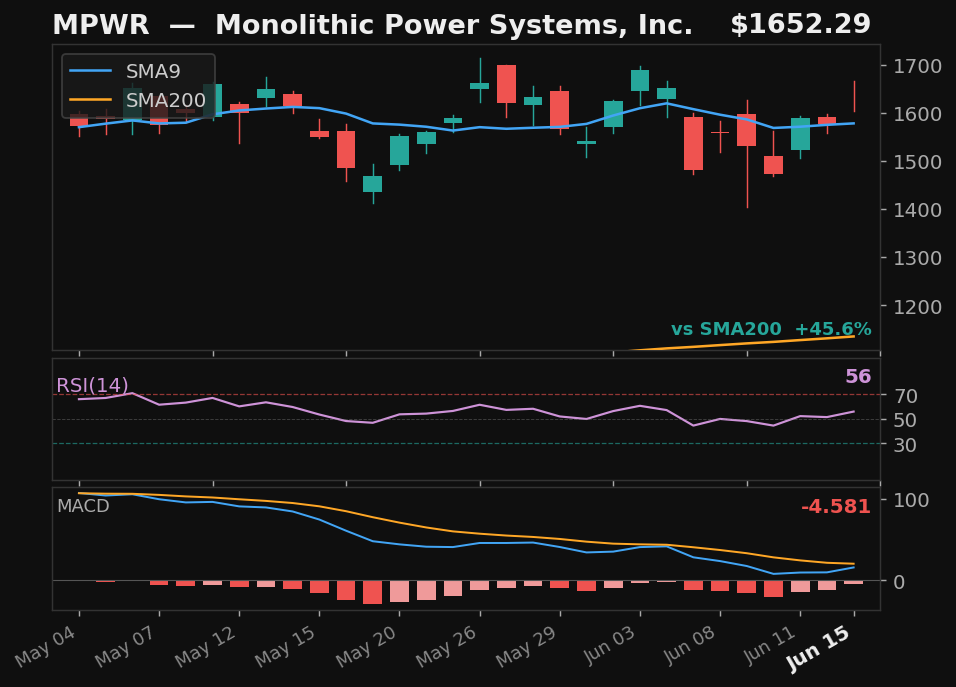Click the RSI value 56
This screenshot has width=956, height=687.
point(858,376)
